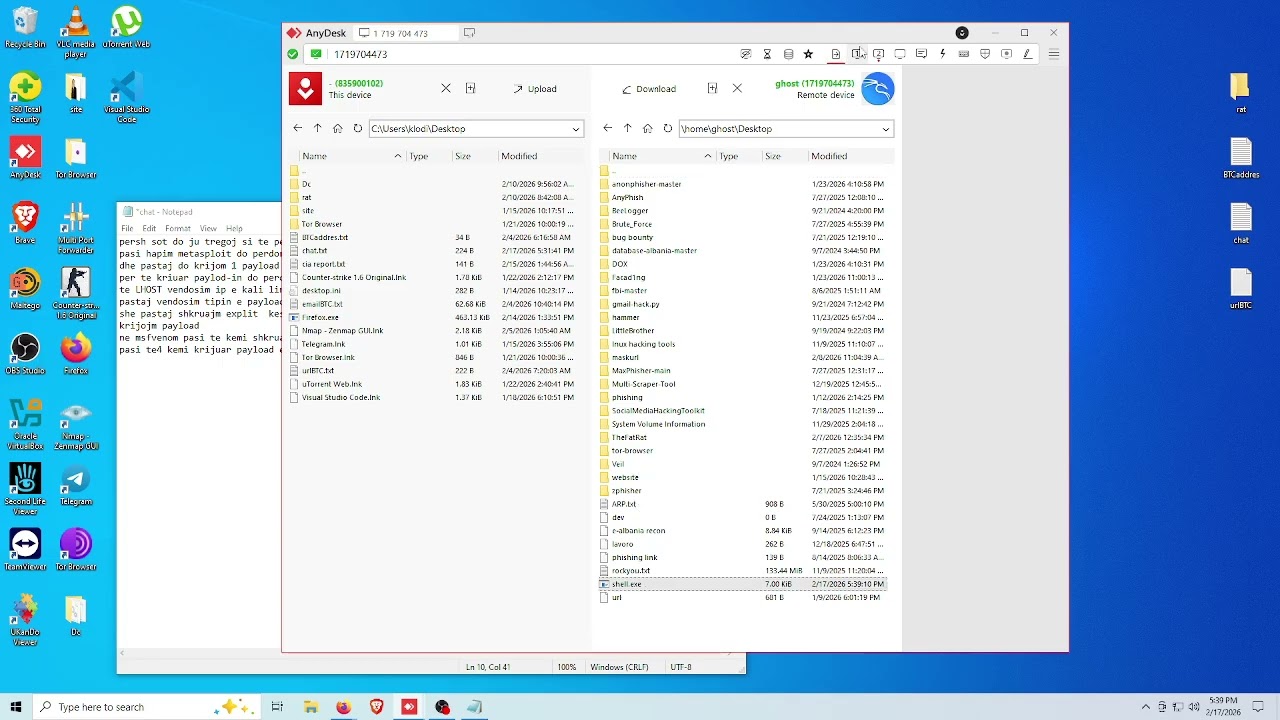Viewport: 1280px width, 720px height.
Task: Select desktop.ini in the local file list
Action: tap(321, 291)
